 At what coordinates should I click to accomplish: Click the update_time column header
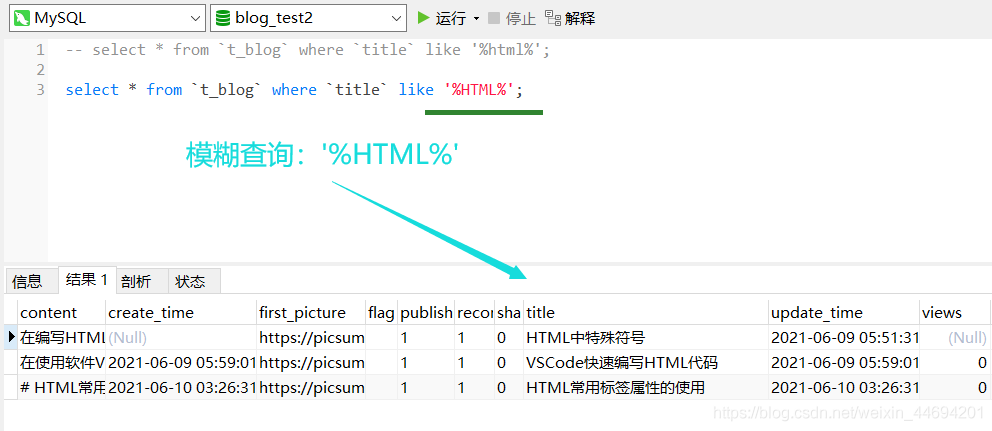click(x=844, y=313)
